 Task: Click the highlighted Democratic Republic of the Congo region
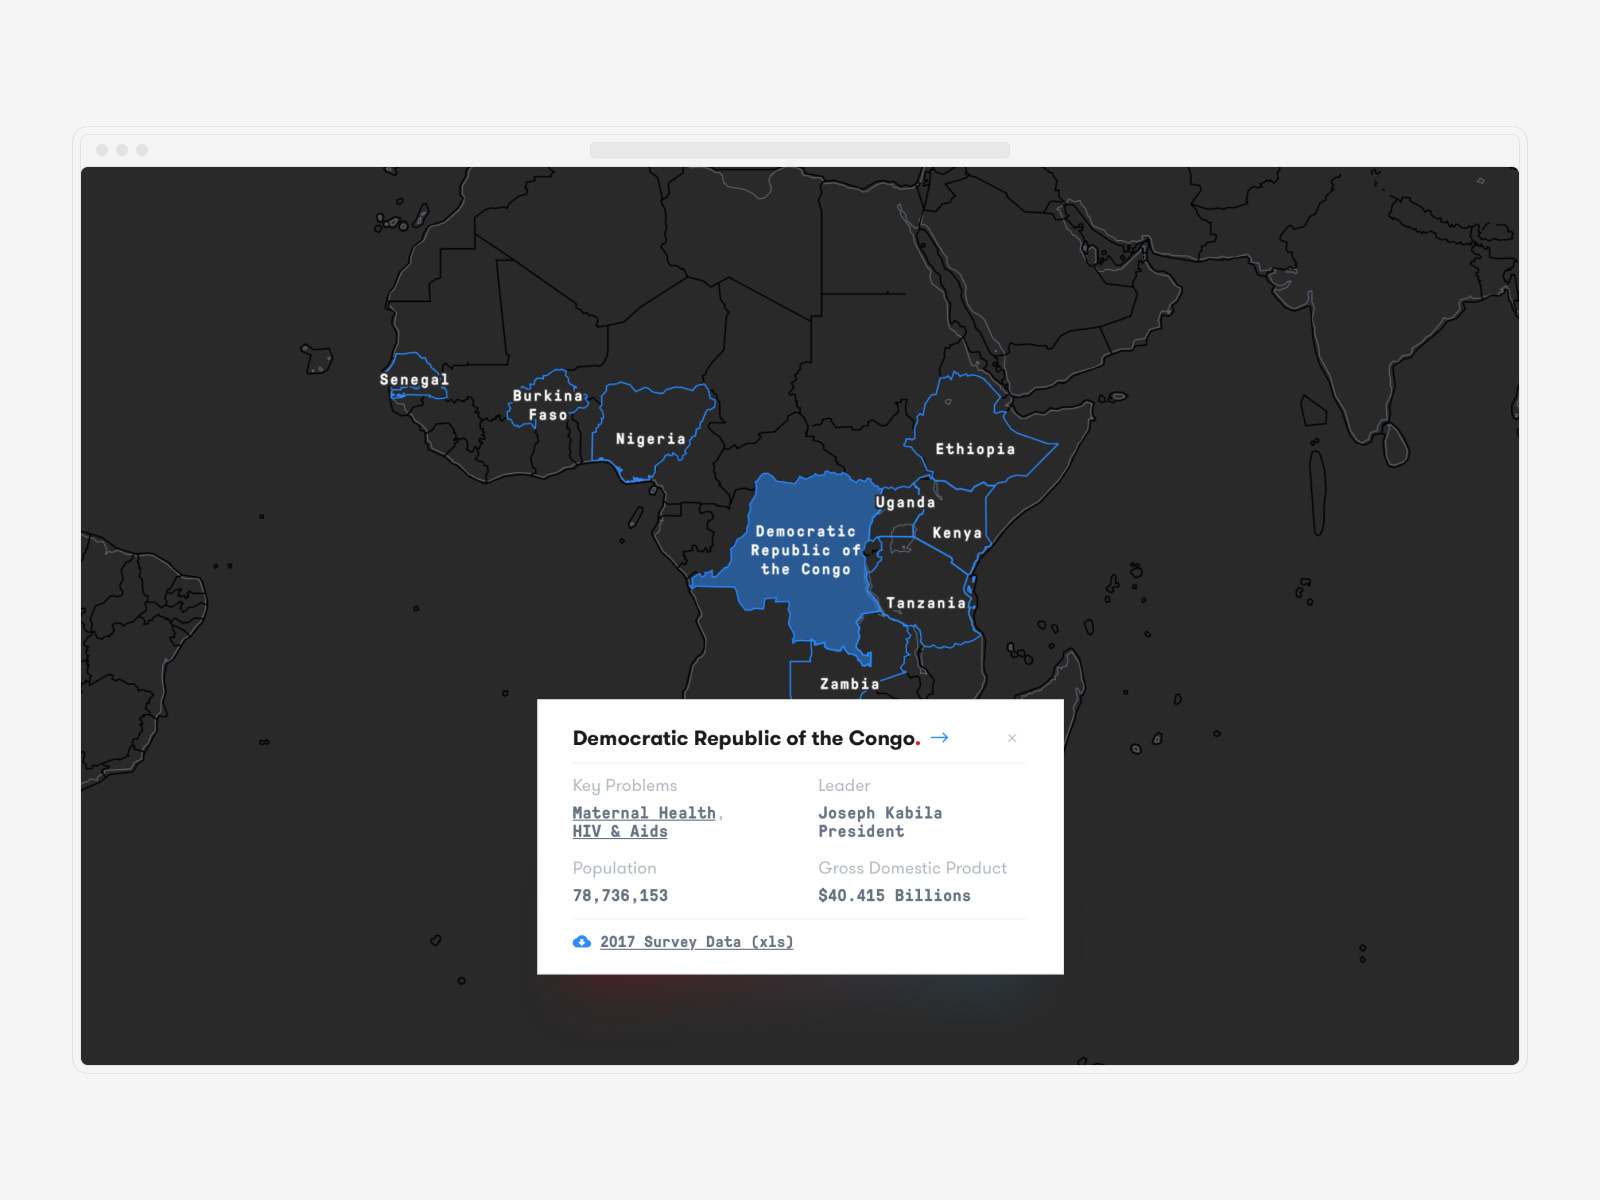(805, 551)
